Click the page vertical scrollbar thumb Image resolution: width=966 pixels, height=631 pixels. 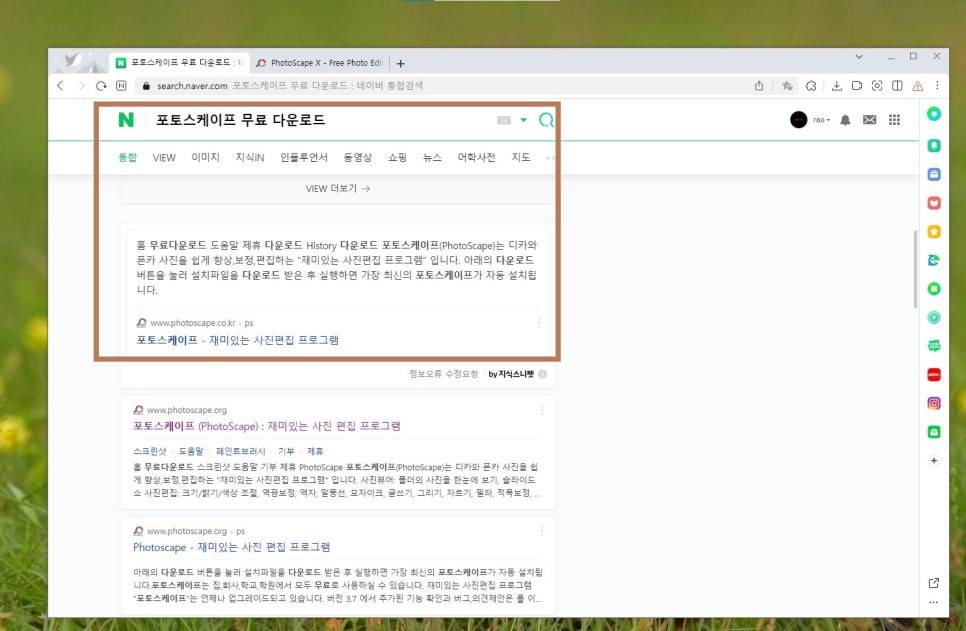pyautogui.click(x=915, y=269)
